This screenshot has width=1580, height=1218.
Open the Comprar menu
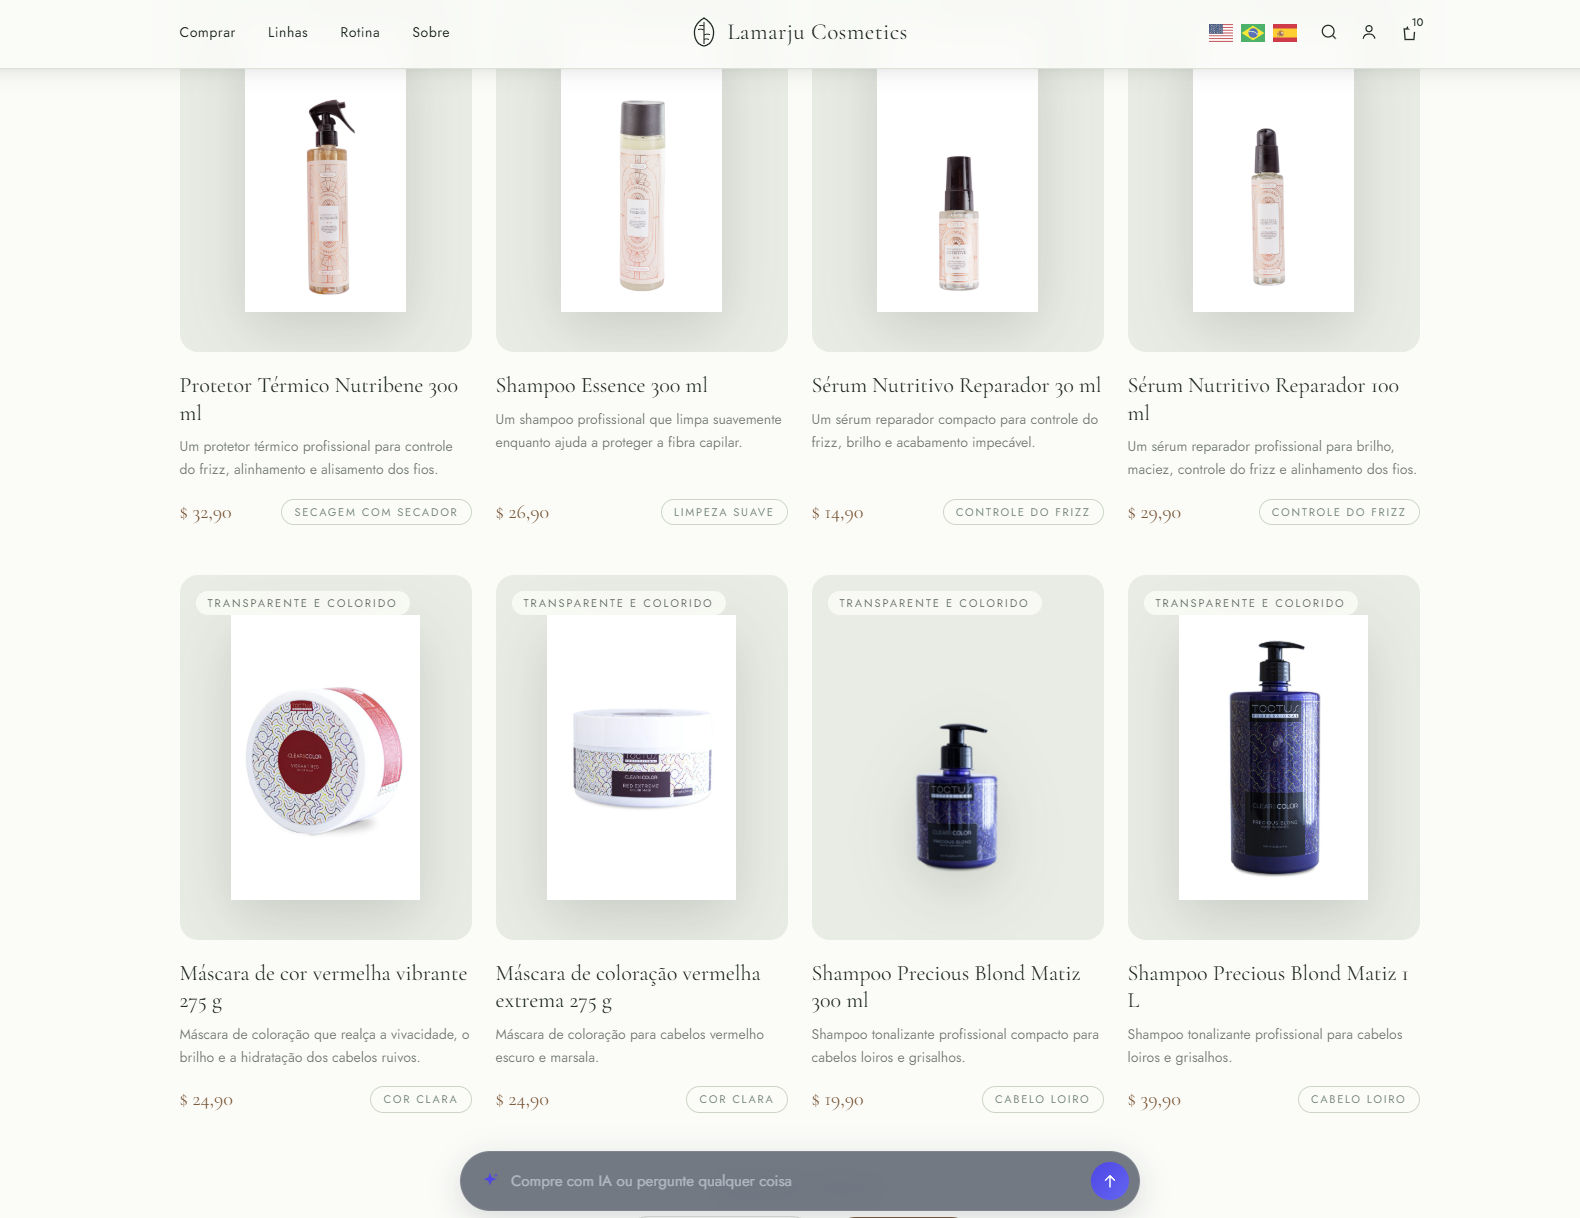pos(207,32)
